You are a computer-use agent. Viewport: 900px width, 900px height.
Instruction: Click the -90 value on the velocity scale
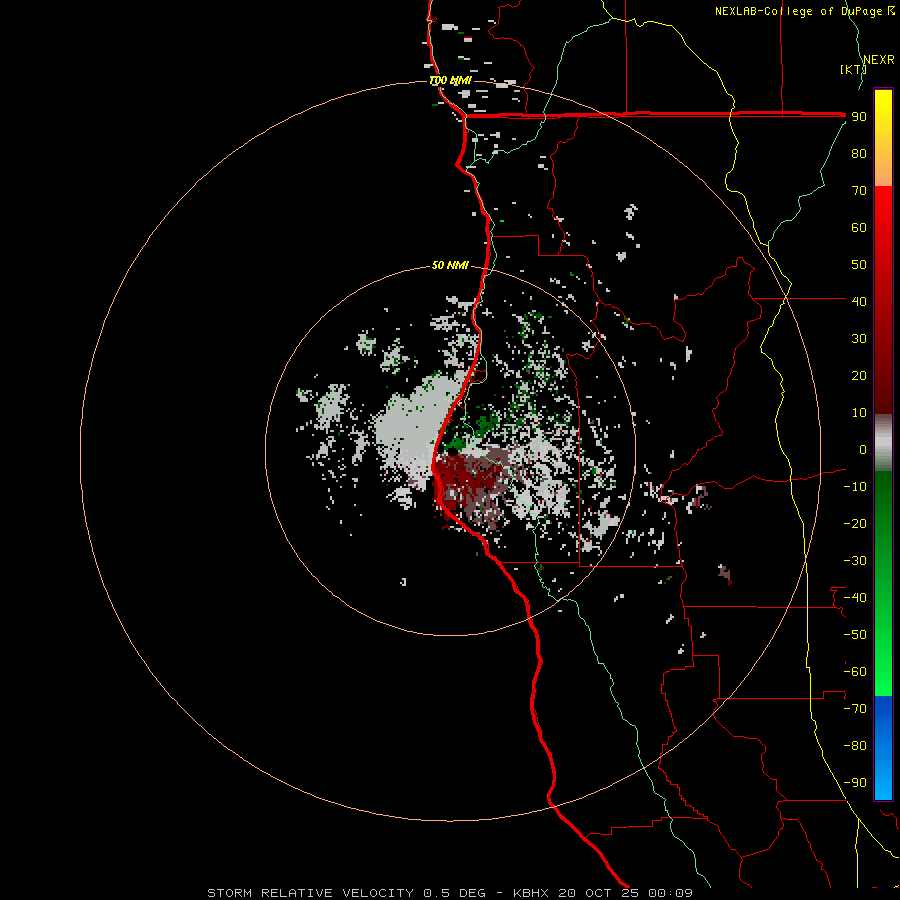click(x=855, y=783)
